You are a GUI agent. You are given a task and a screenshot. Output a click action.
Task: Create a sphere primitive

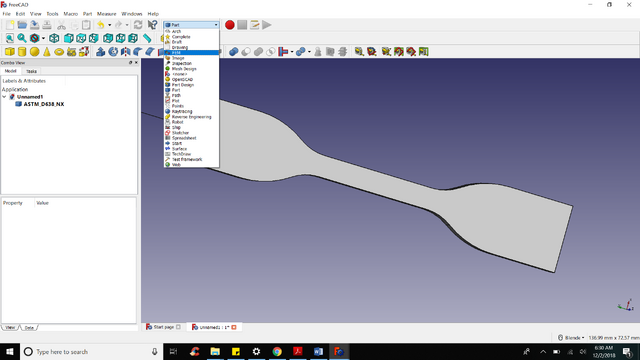click(x=35, y=52)
